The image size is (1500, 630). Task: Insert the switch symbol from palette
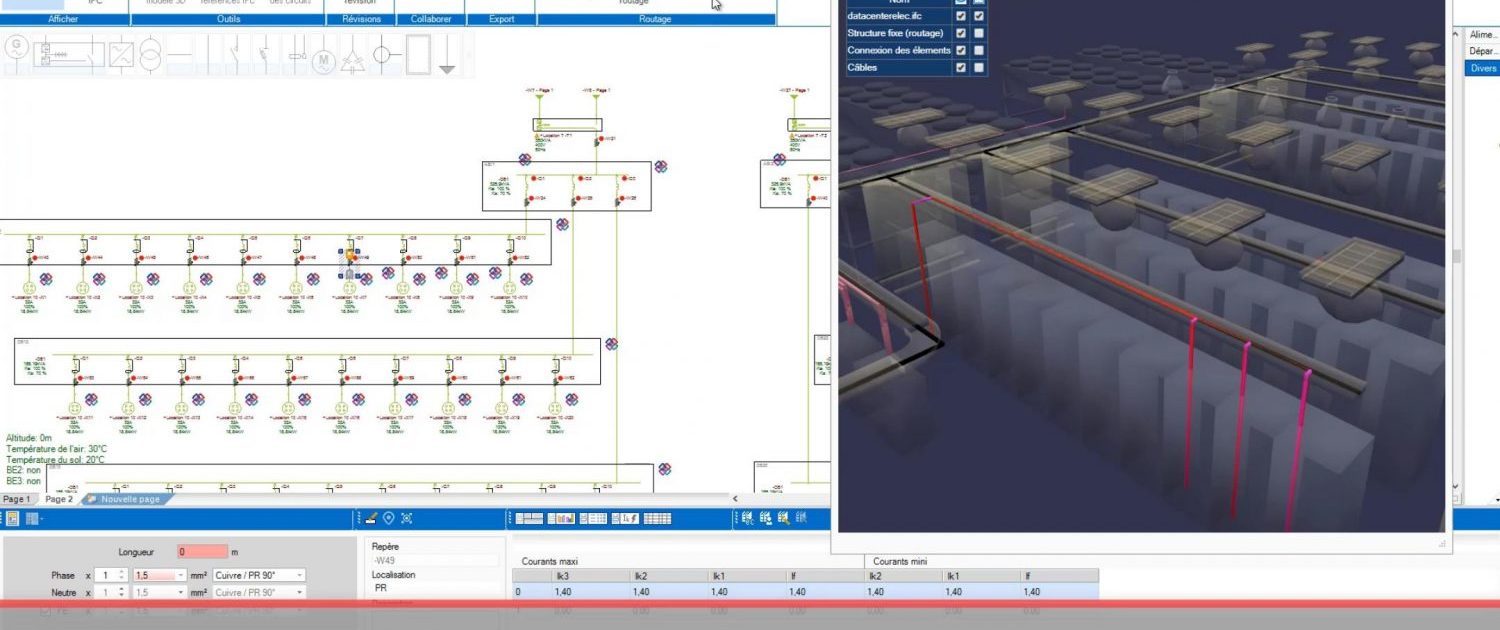coord(235,55)
